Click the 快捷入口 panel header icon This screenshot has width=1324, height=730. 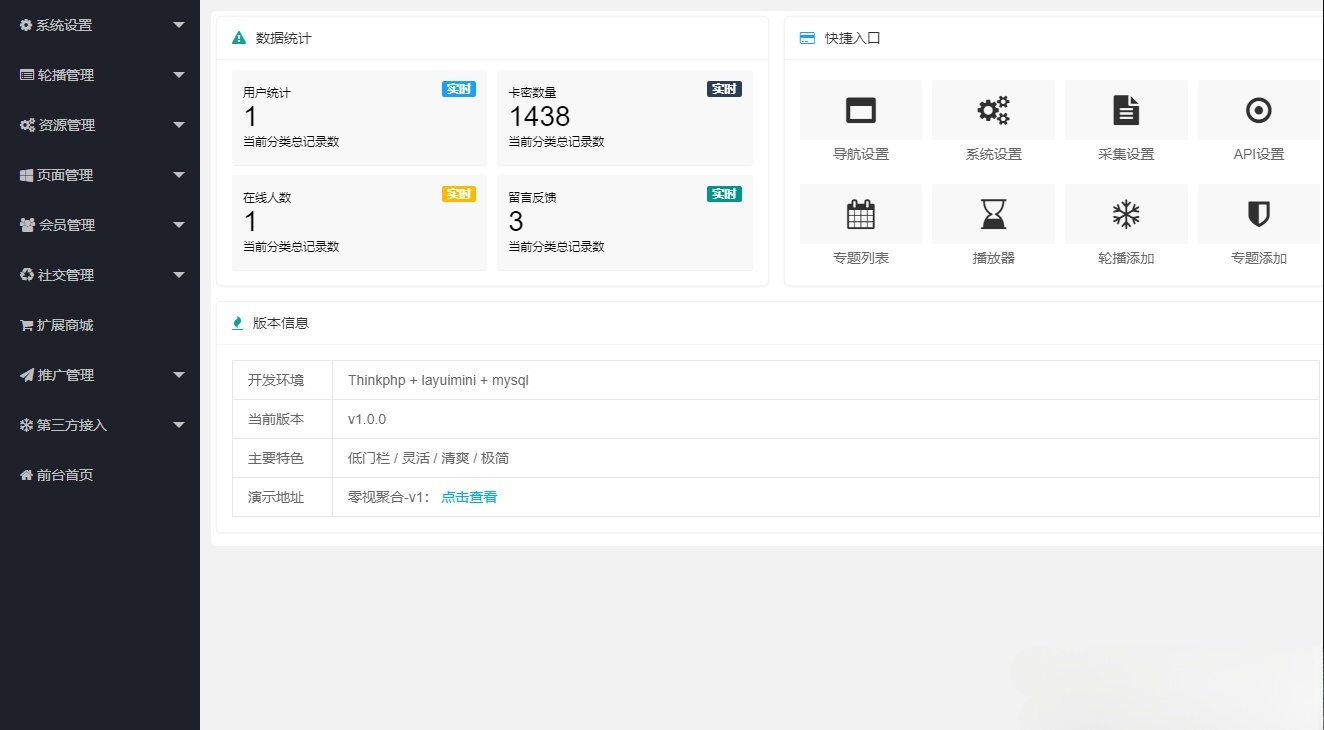pyautogui.click(x=806, y=37)
